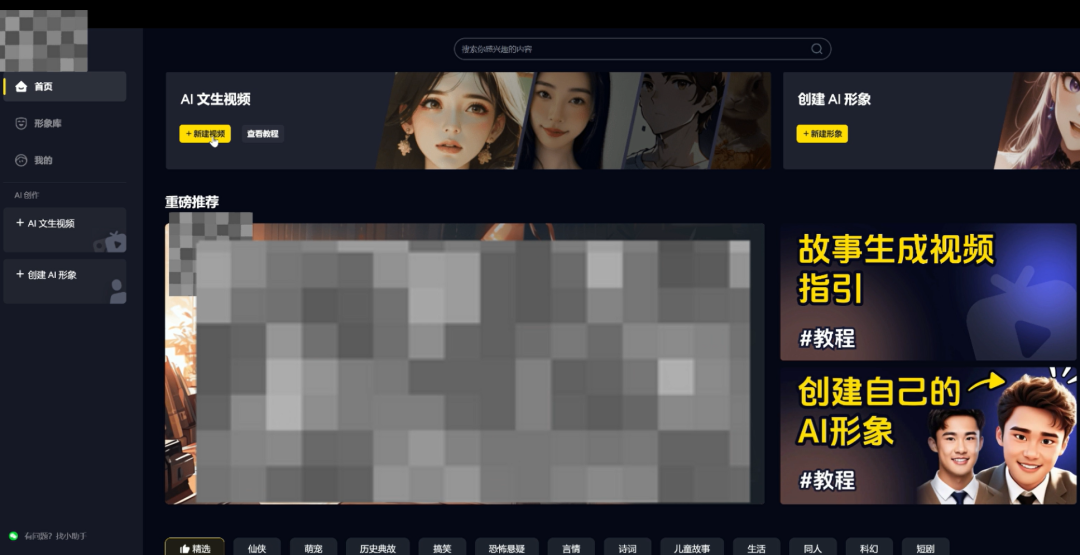Open the 首页 sidebar menu item
This screenshot has height=555, width=1080.
coord(65,87)
